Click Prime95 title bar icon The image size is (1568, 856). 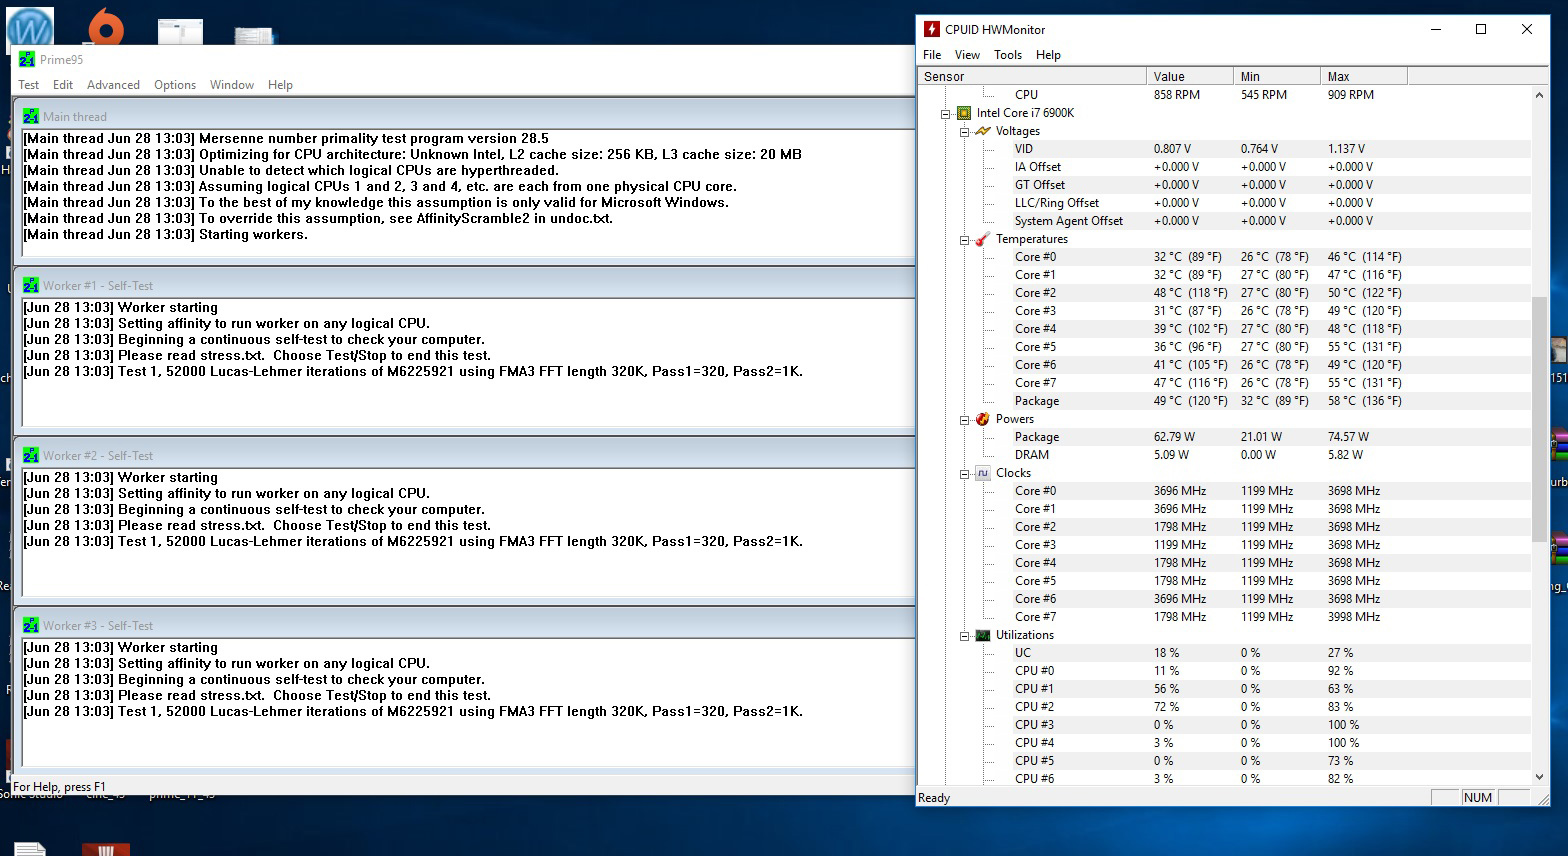coord(27,60)
